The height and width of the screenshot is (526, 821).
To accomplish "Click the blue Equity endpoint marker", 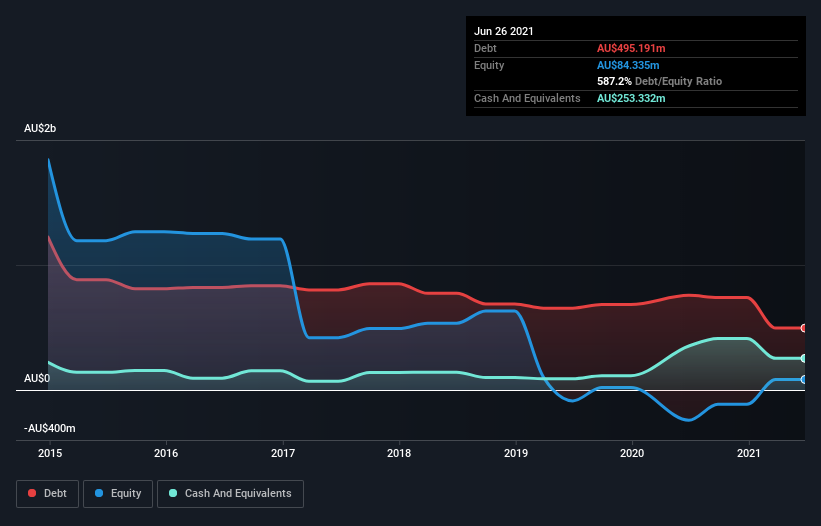I will click(x=804, y=379).
